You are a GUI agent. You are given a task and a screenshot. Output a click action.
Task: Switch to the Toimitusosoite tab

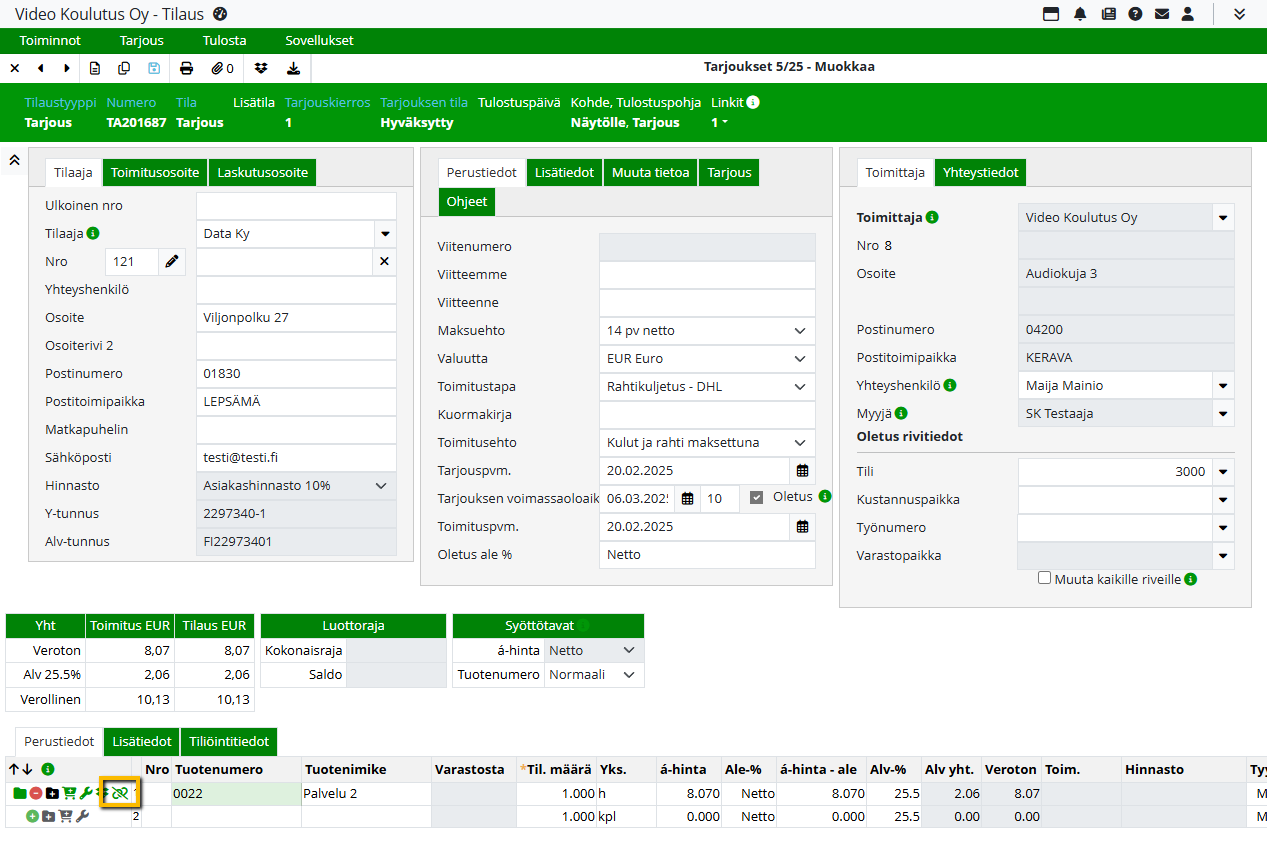155,172
